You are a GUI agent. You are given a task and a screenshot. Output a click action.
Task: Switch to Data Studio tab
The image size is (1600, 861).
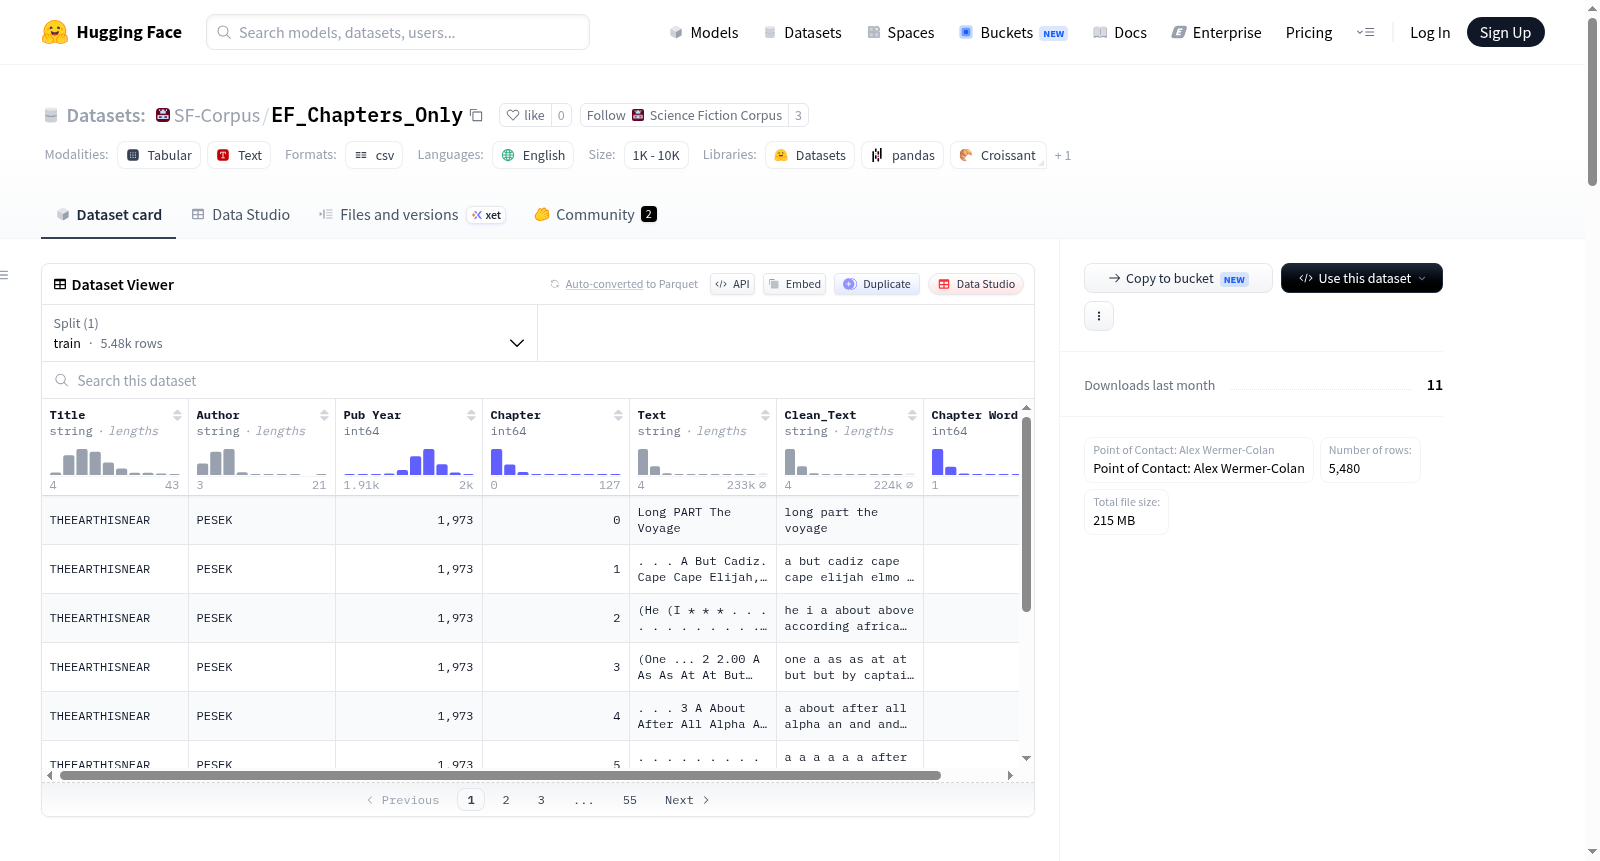pyautogui.click(x=241, y=215)
